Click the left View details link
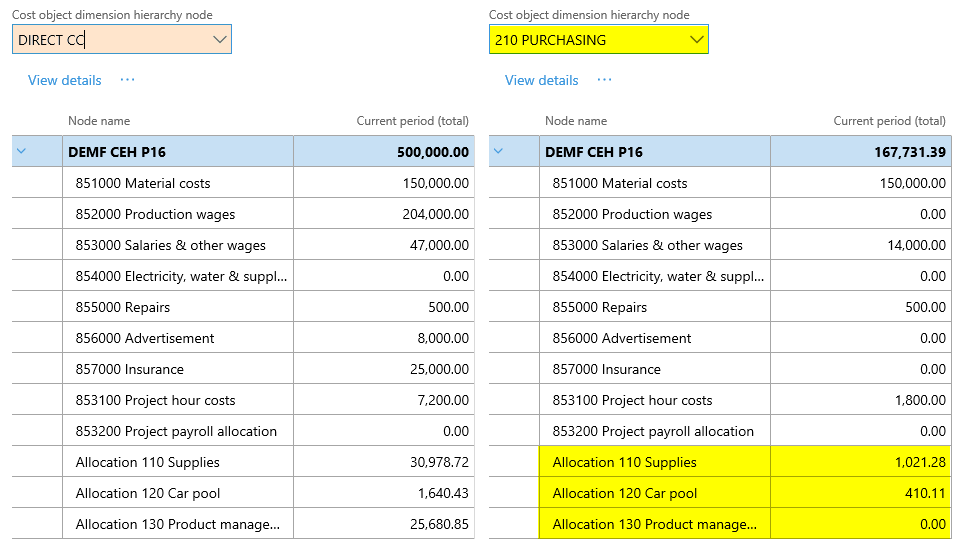This screenshot has width=959, height=546. tap(64, 80)
